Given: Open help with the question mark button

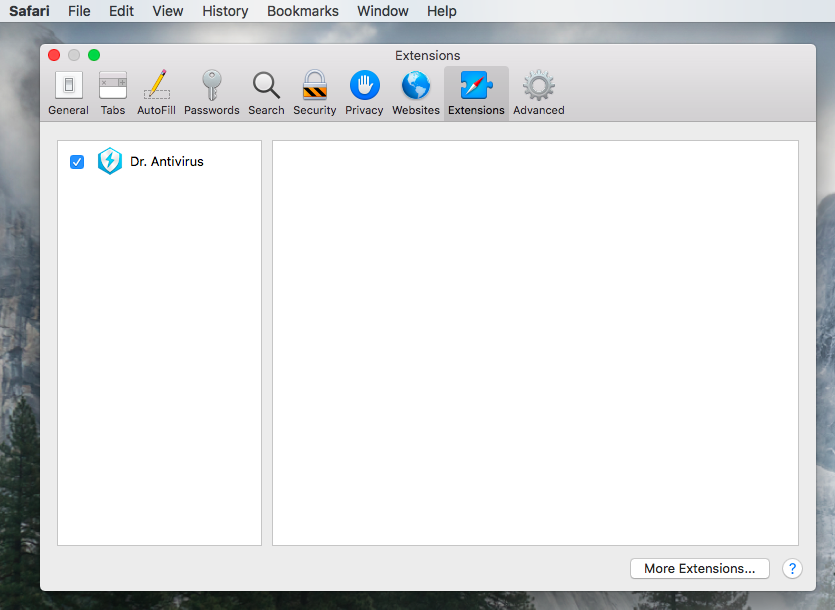Looking at the screenshot, I should click(x=792, y=568).
